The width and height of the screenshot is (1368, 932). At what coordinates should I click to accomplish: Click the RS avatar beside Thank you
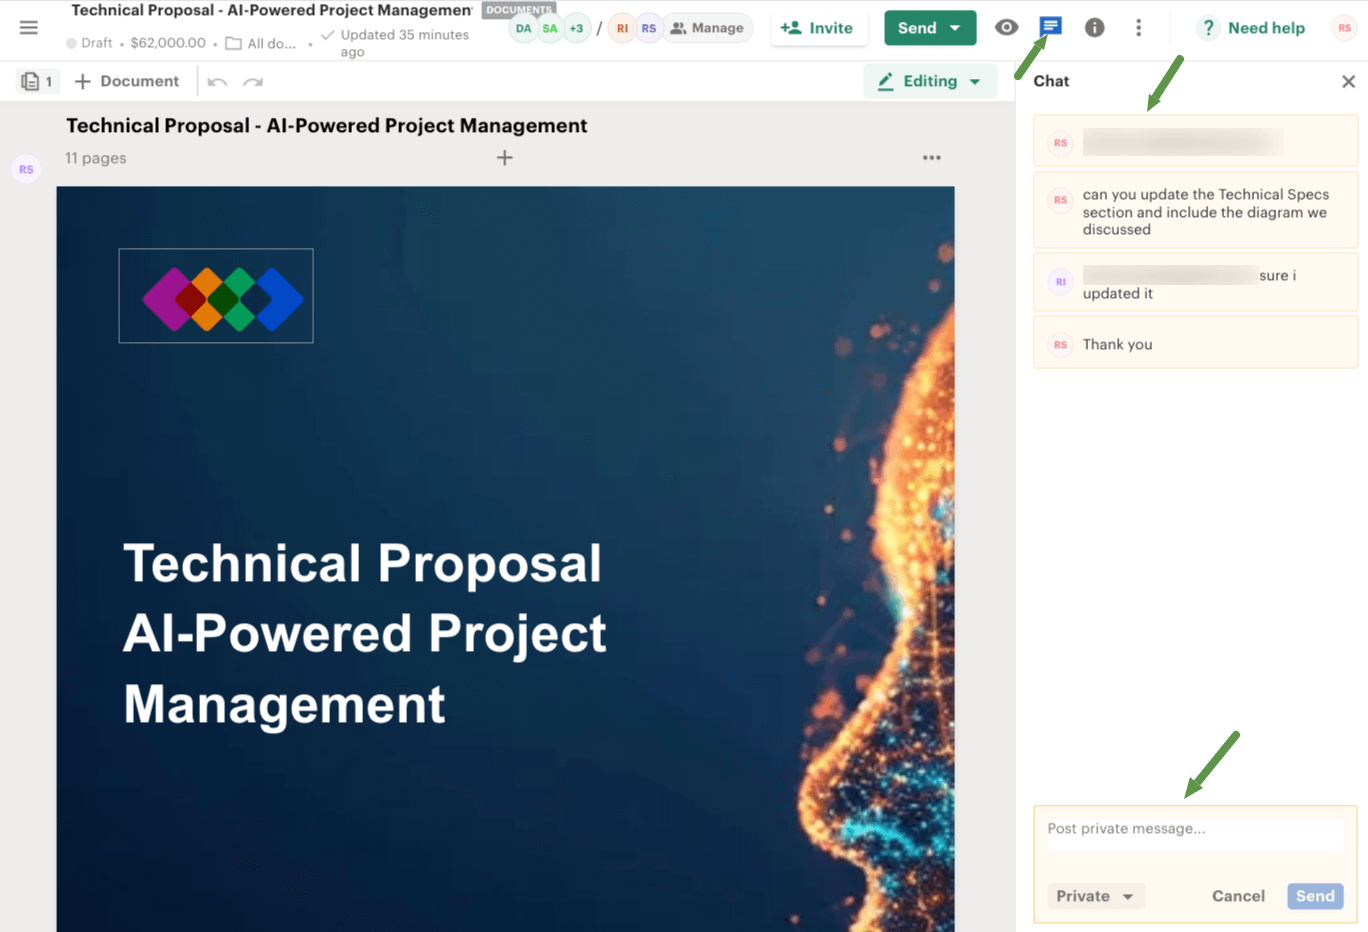pos(1060,345)
